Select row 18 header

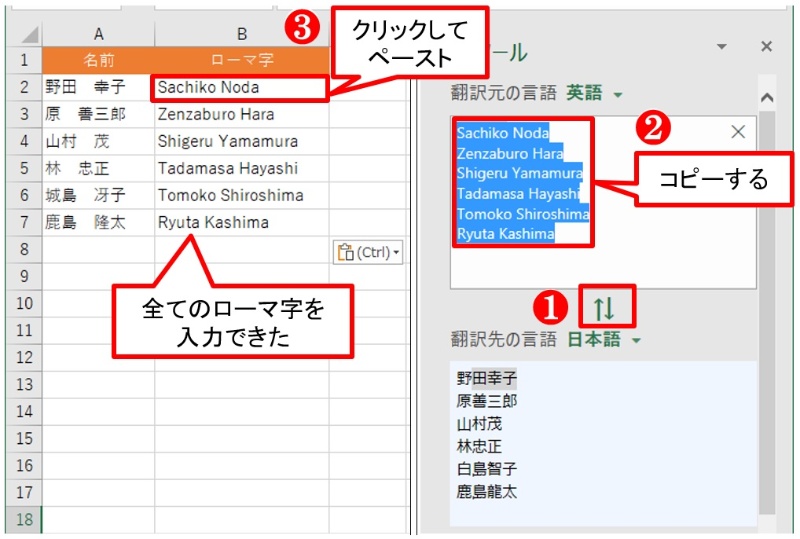pyautogui.click(x=24, y=520)
